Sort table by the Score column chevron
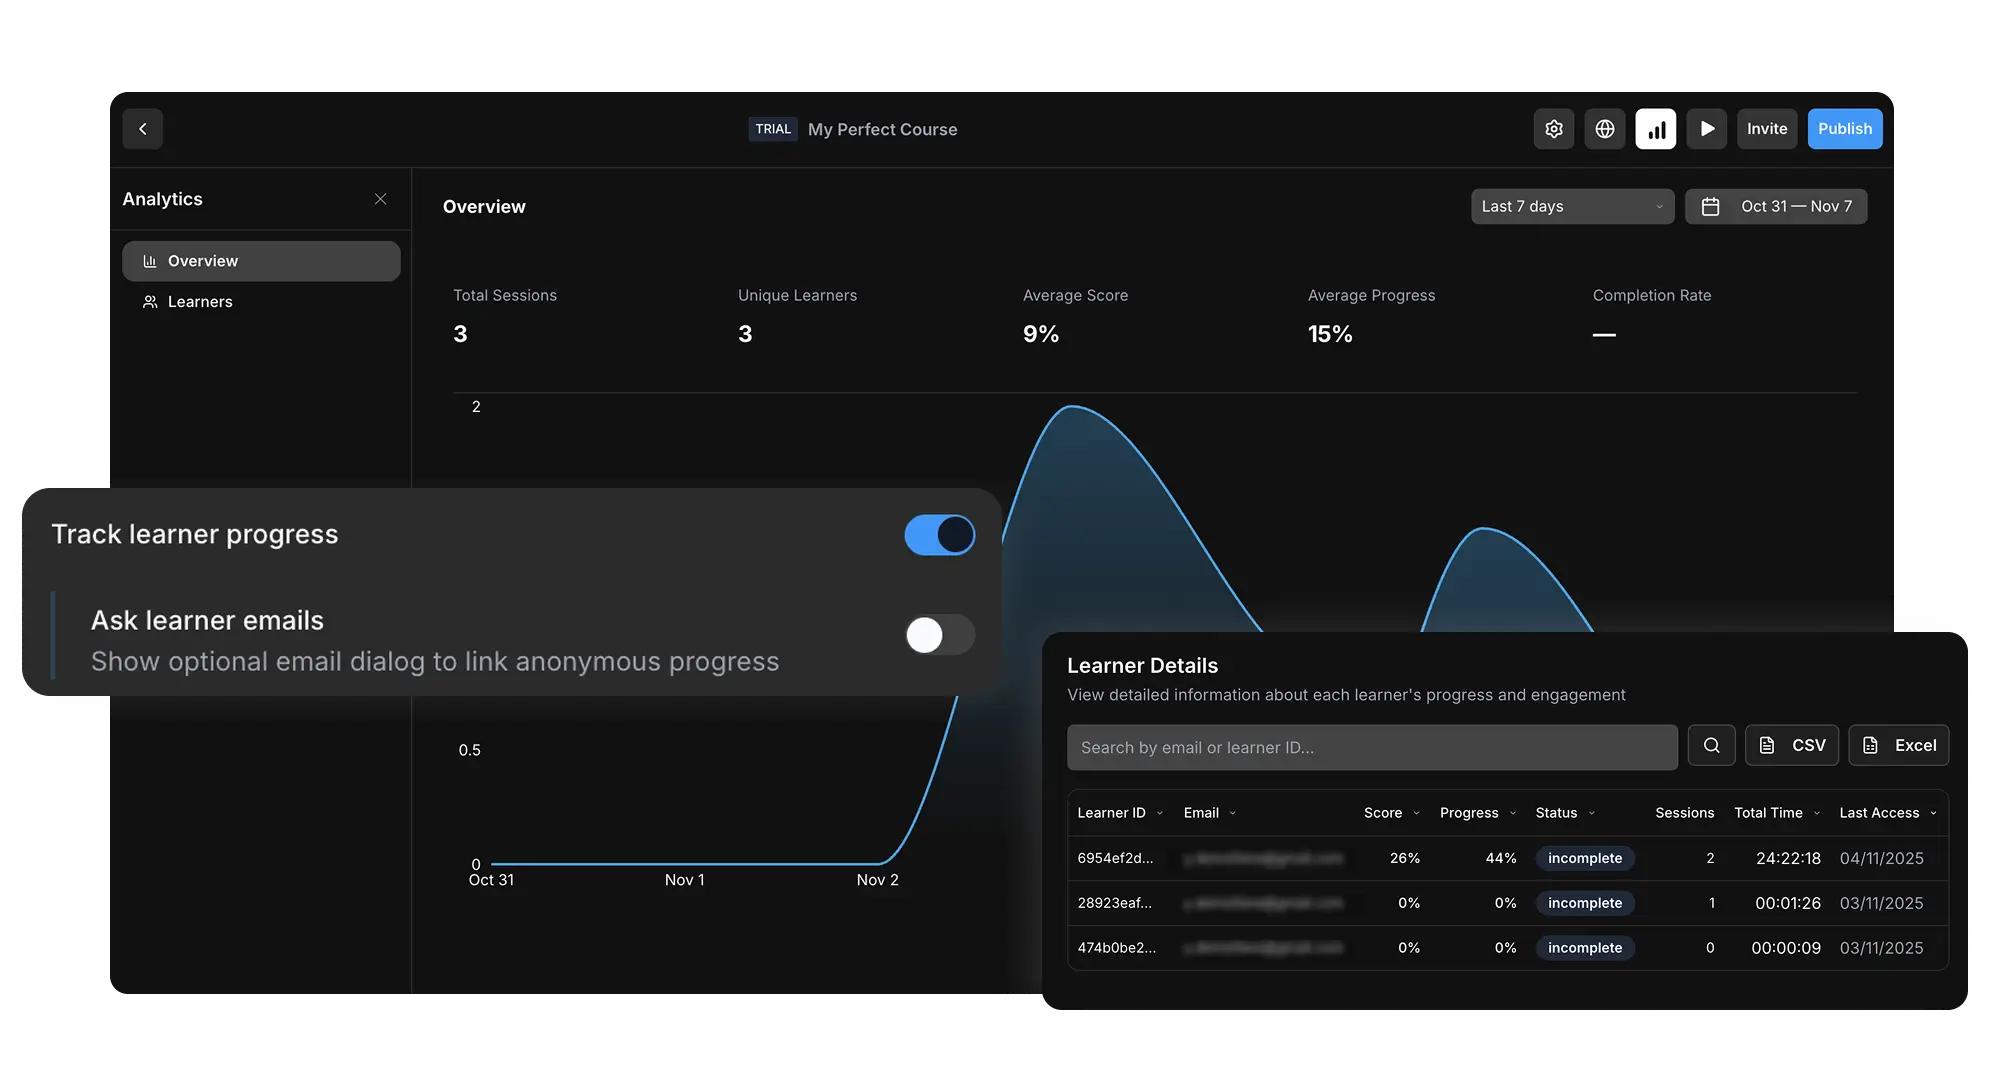Image resolution: width=2004 pixels, height=1088 pixels. click(1417, 813)
